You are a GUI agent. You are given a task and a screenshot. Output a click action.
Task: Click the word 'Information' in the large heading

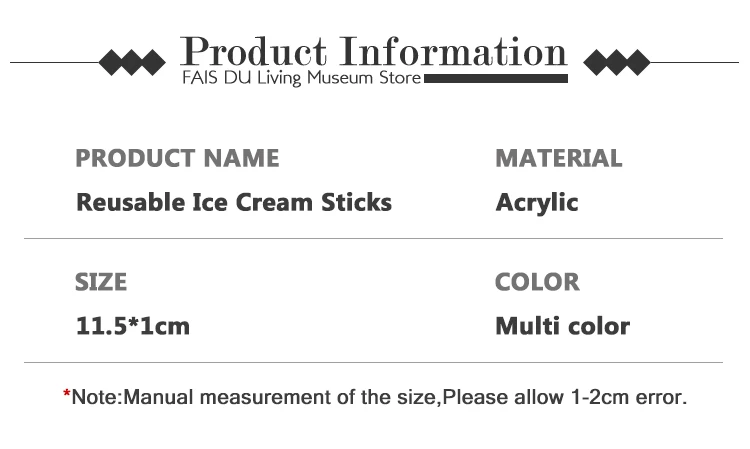click(454, 51)
